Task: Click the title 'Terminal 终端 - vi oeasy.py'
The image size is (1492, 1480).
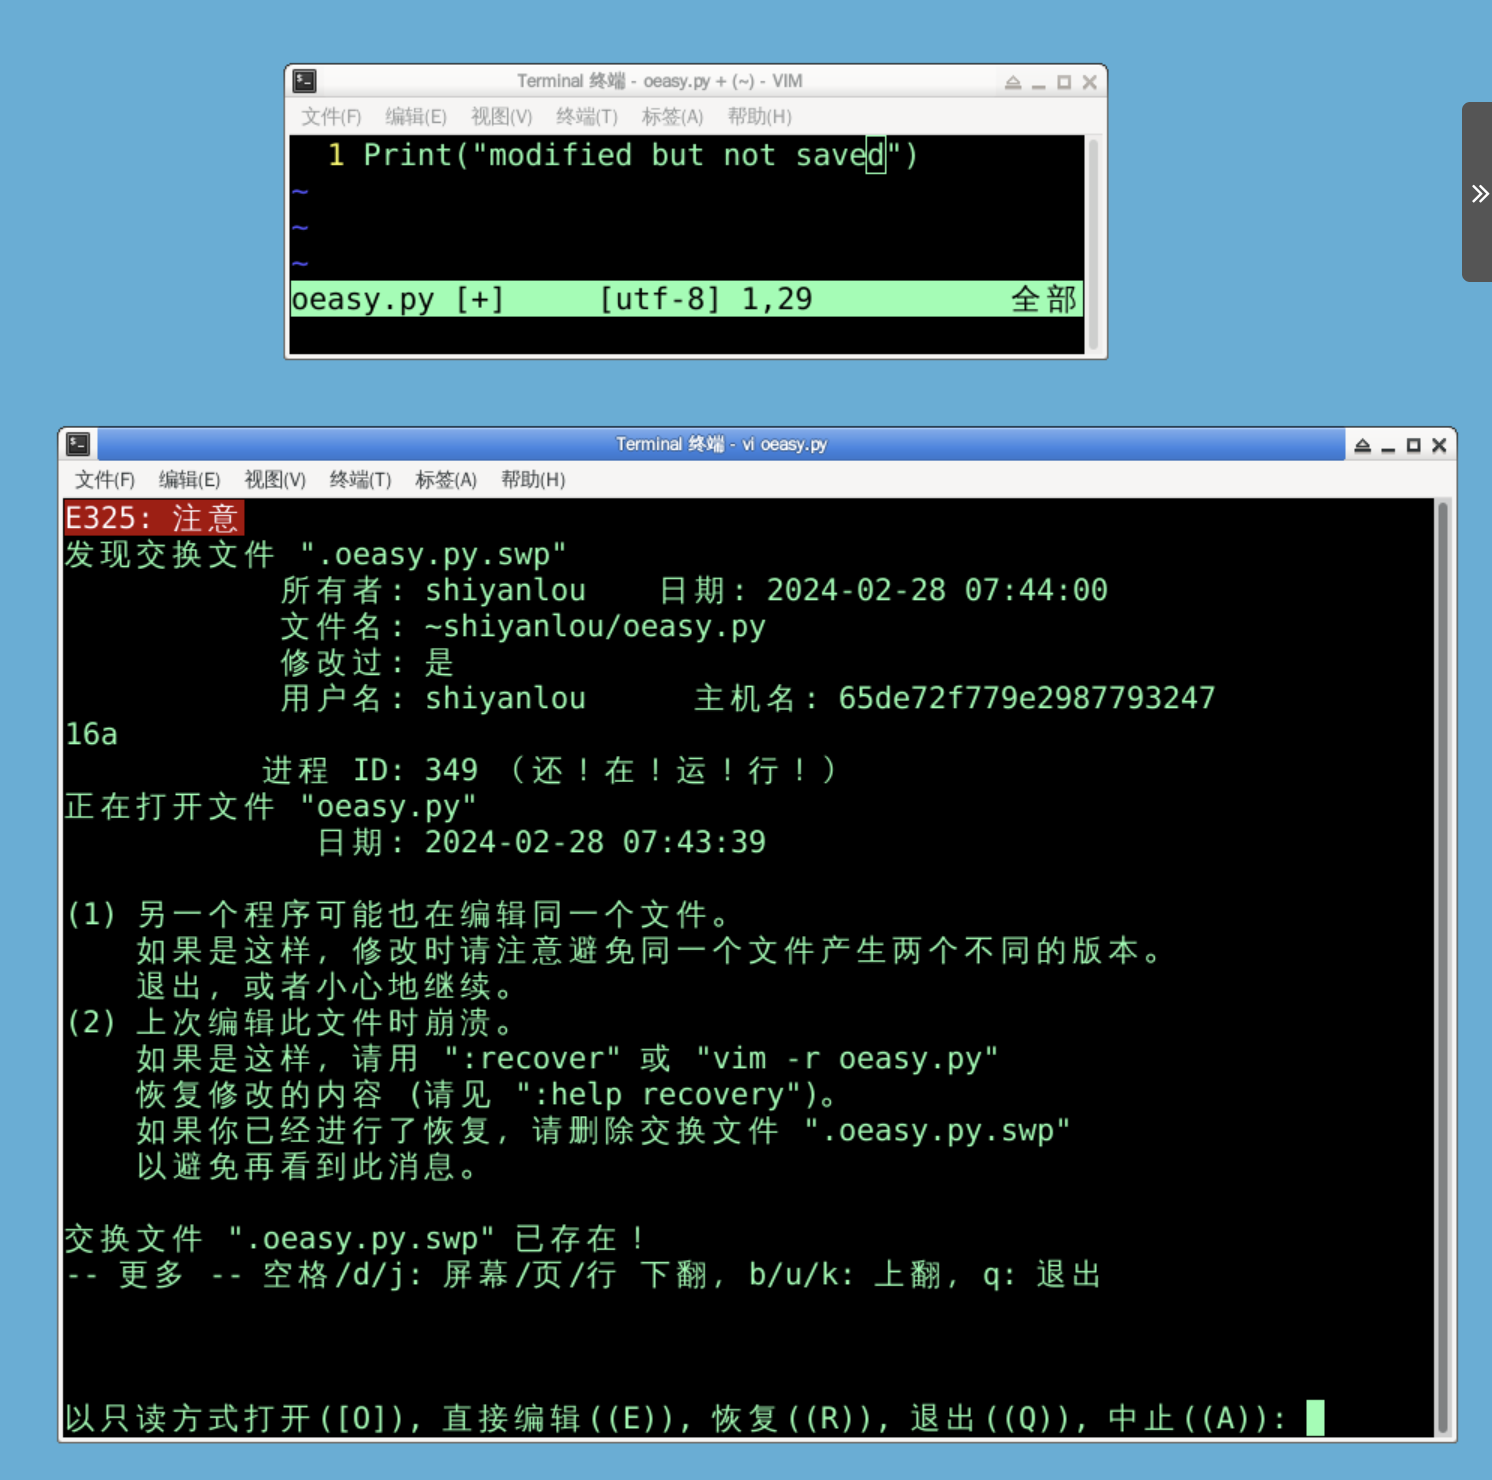Action: (x=721, y=444)
